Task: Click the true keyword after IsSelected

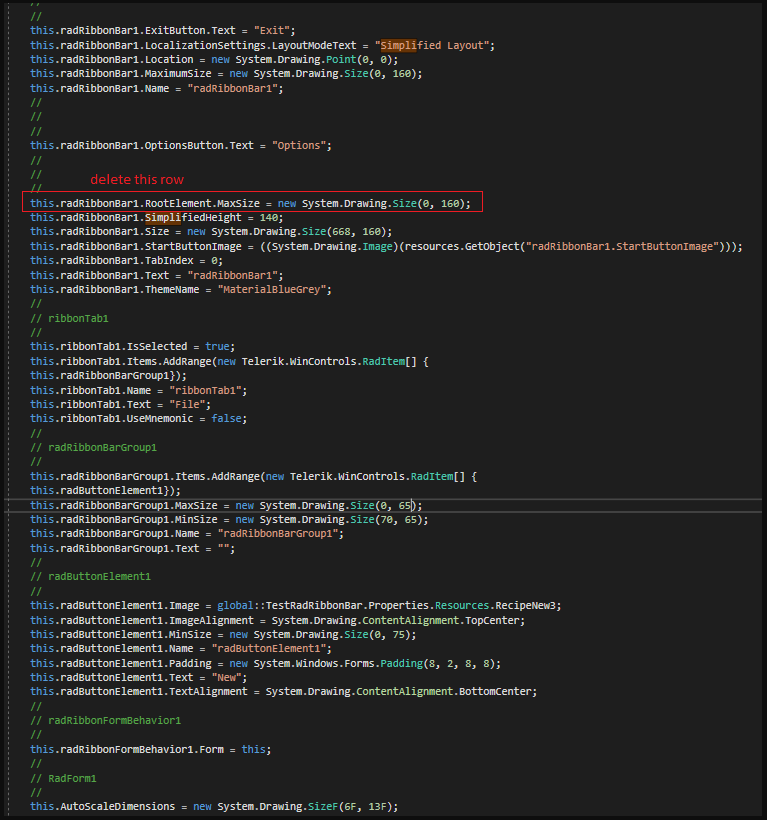Action: (x=217, y=346)
